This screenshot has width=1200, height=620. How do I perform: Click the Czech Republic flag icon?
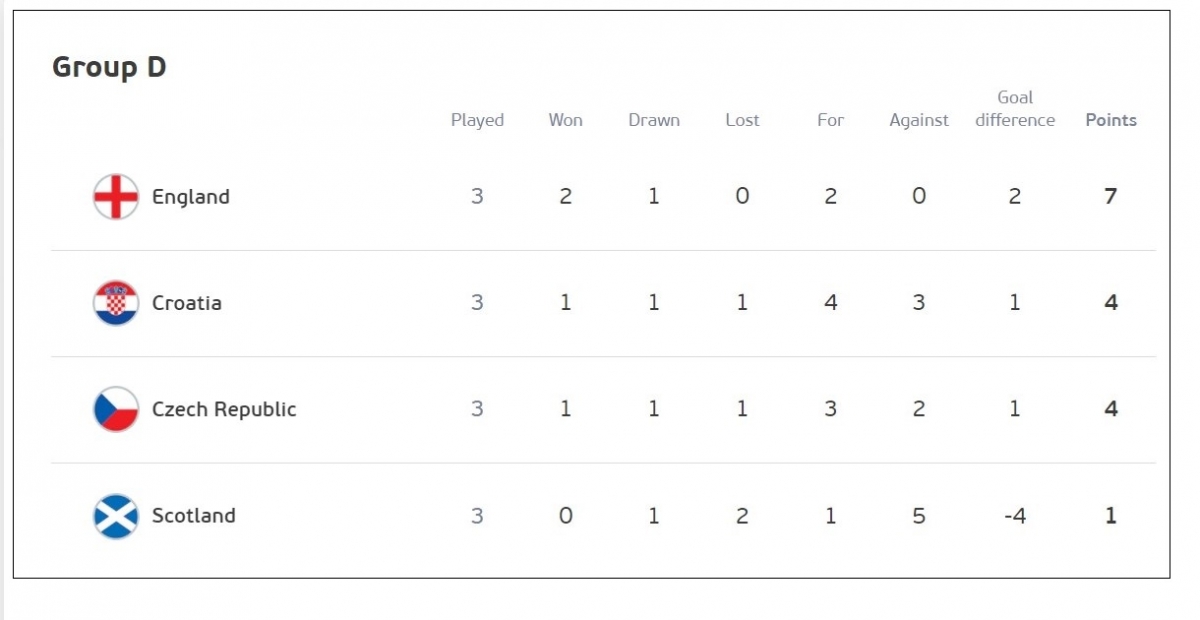pos(116,409)
